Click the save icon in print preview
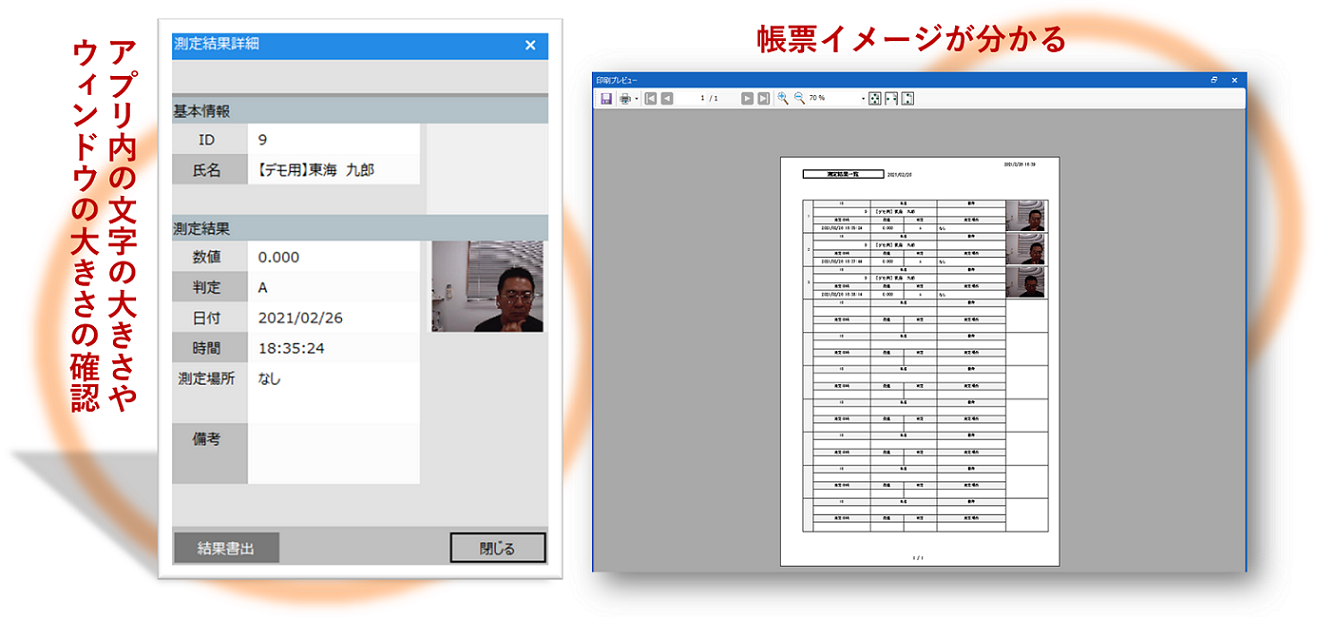 (605, 98)
